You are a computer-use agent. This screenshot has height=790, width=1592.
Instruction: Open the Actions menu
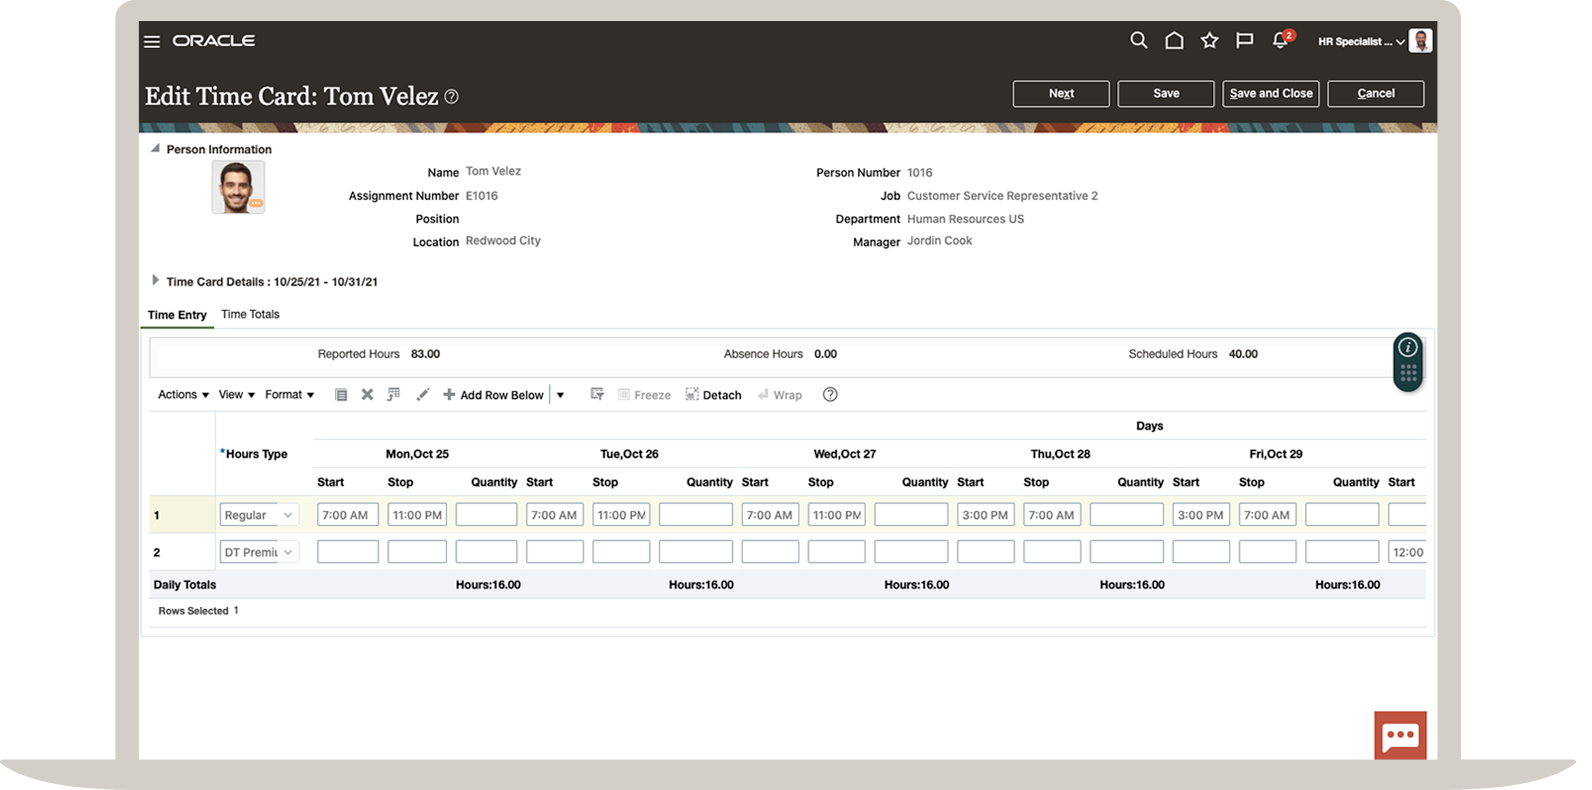[183, 395]
